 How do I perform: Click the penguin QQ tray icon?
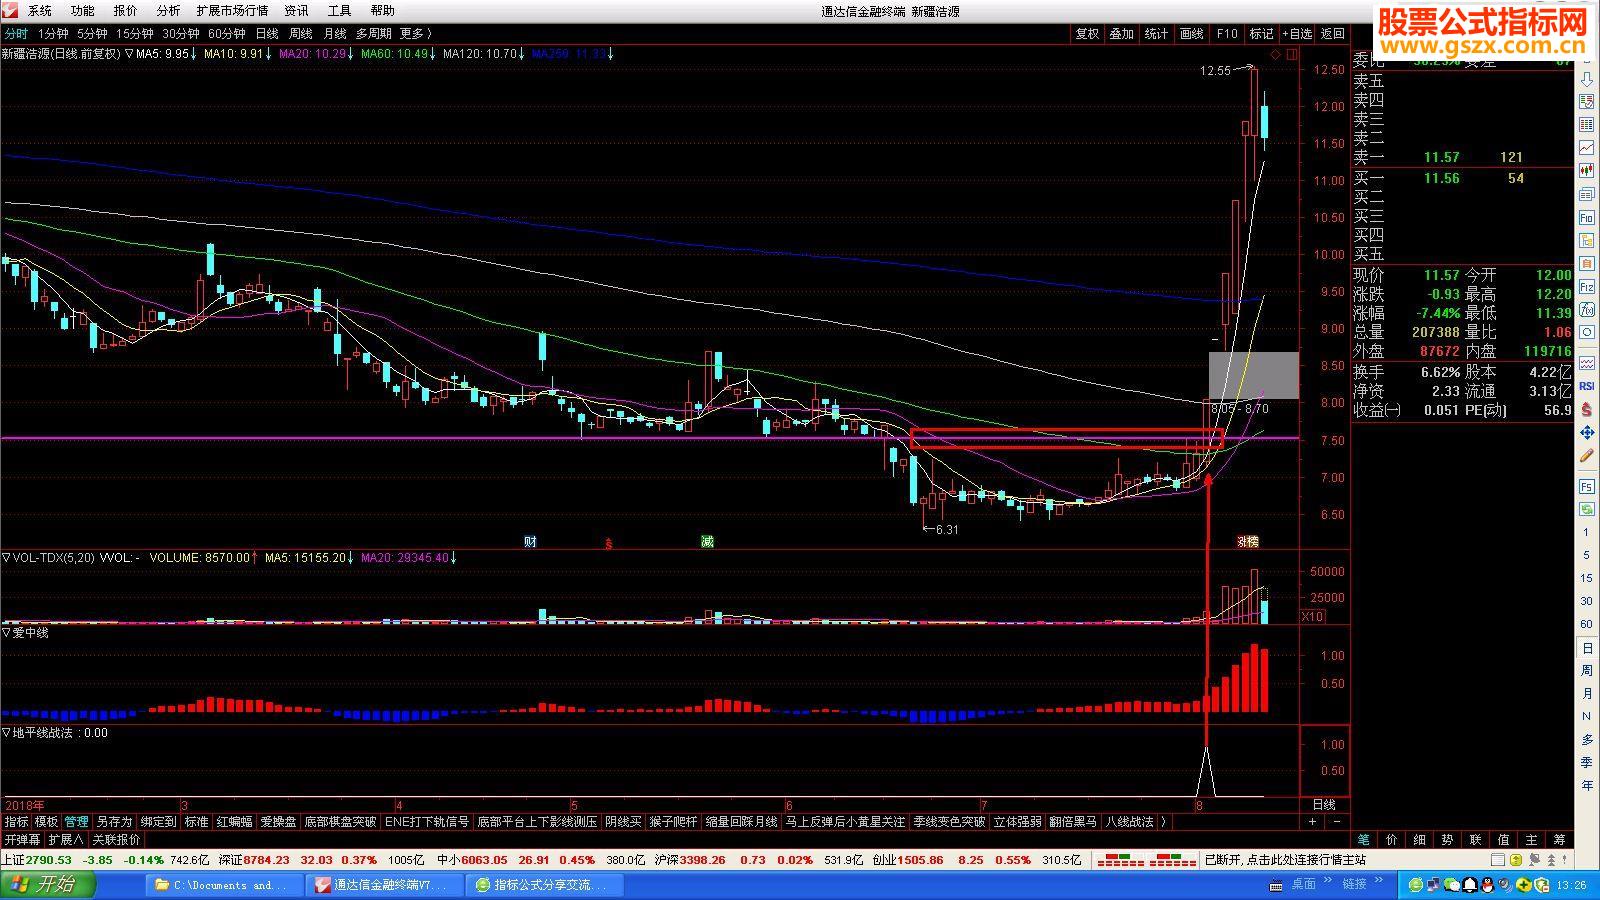(x=1487, y=885)
